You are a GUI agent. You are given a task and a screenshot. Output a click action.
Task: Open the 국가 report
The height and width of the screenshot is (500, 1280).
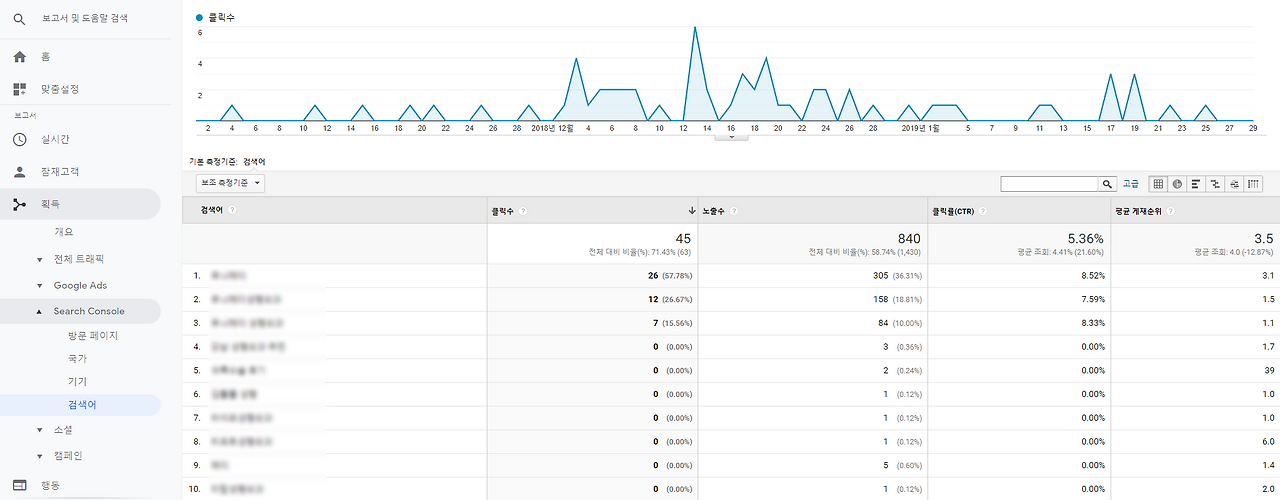tap(77, 358)
